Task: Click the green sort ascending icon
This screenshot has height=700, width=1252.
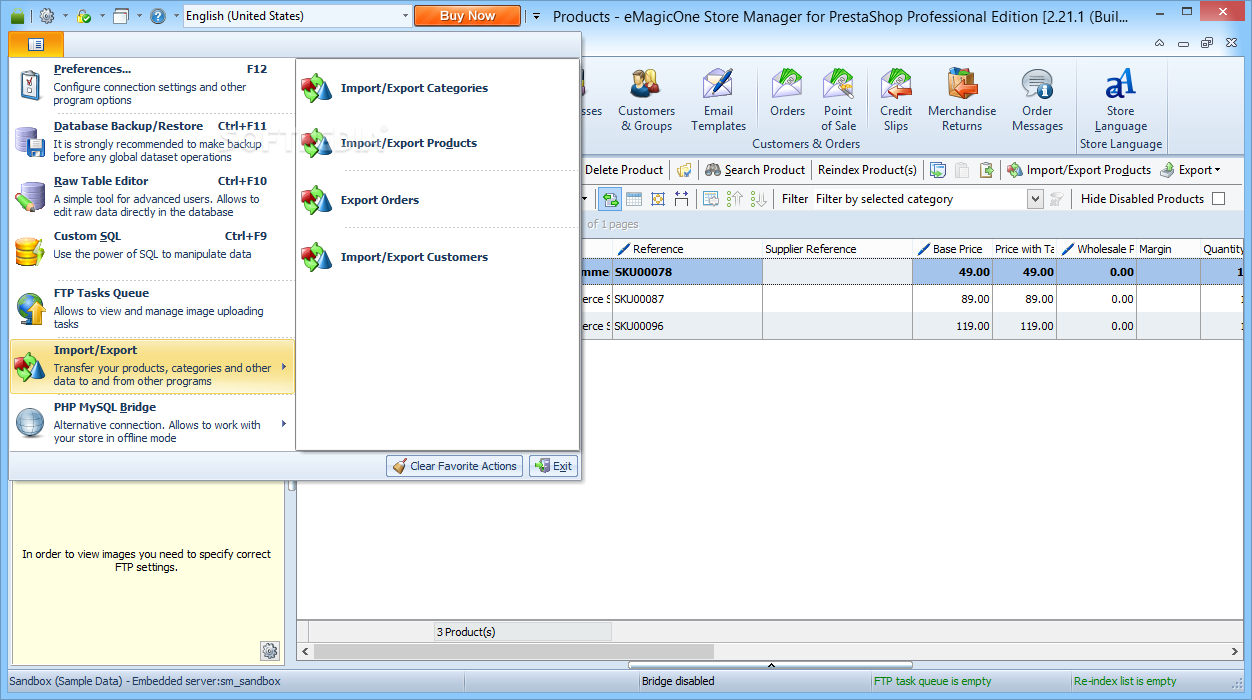Action: [734, 199]
